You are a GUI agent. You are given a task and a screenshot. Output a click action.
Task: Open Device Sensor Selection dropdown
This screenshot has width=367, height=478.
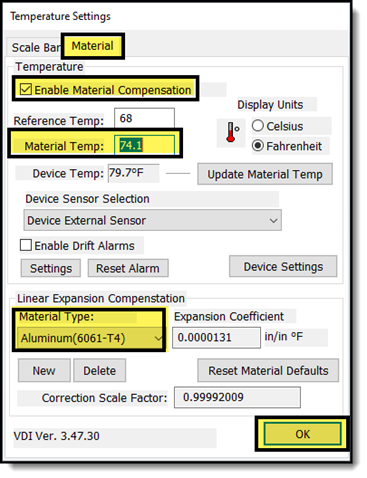tap(152, 220)
